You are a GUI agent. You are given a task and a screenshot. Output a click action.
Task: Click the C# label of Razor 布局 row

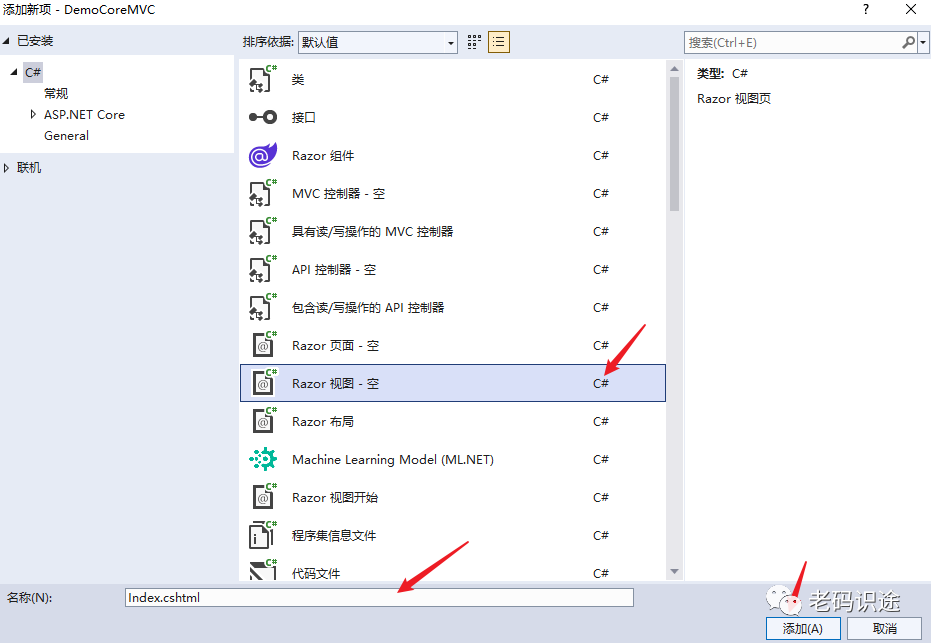[x=601, y=422]
